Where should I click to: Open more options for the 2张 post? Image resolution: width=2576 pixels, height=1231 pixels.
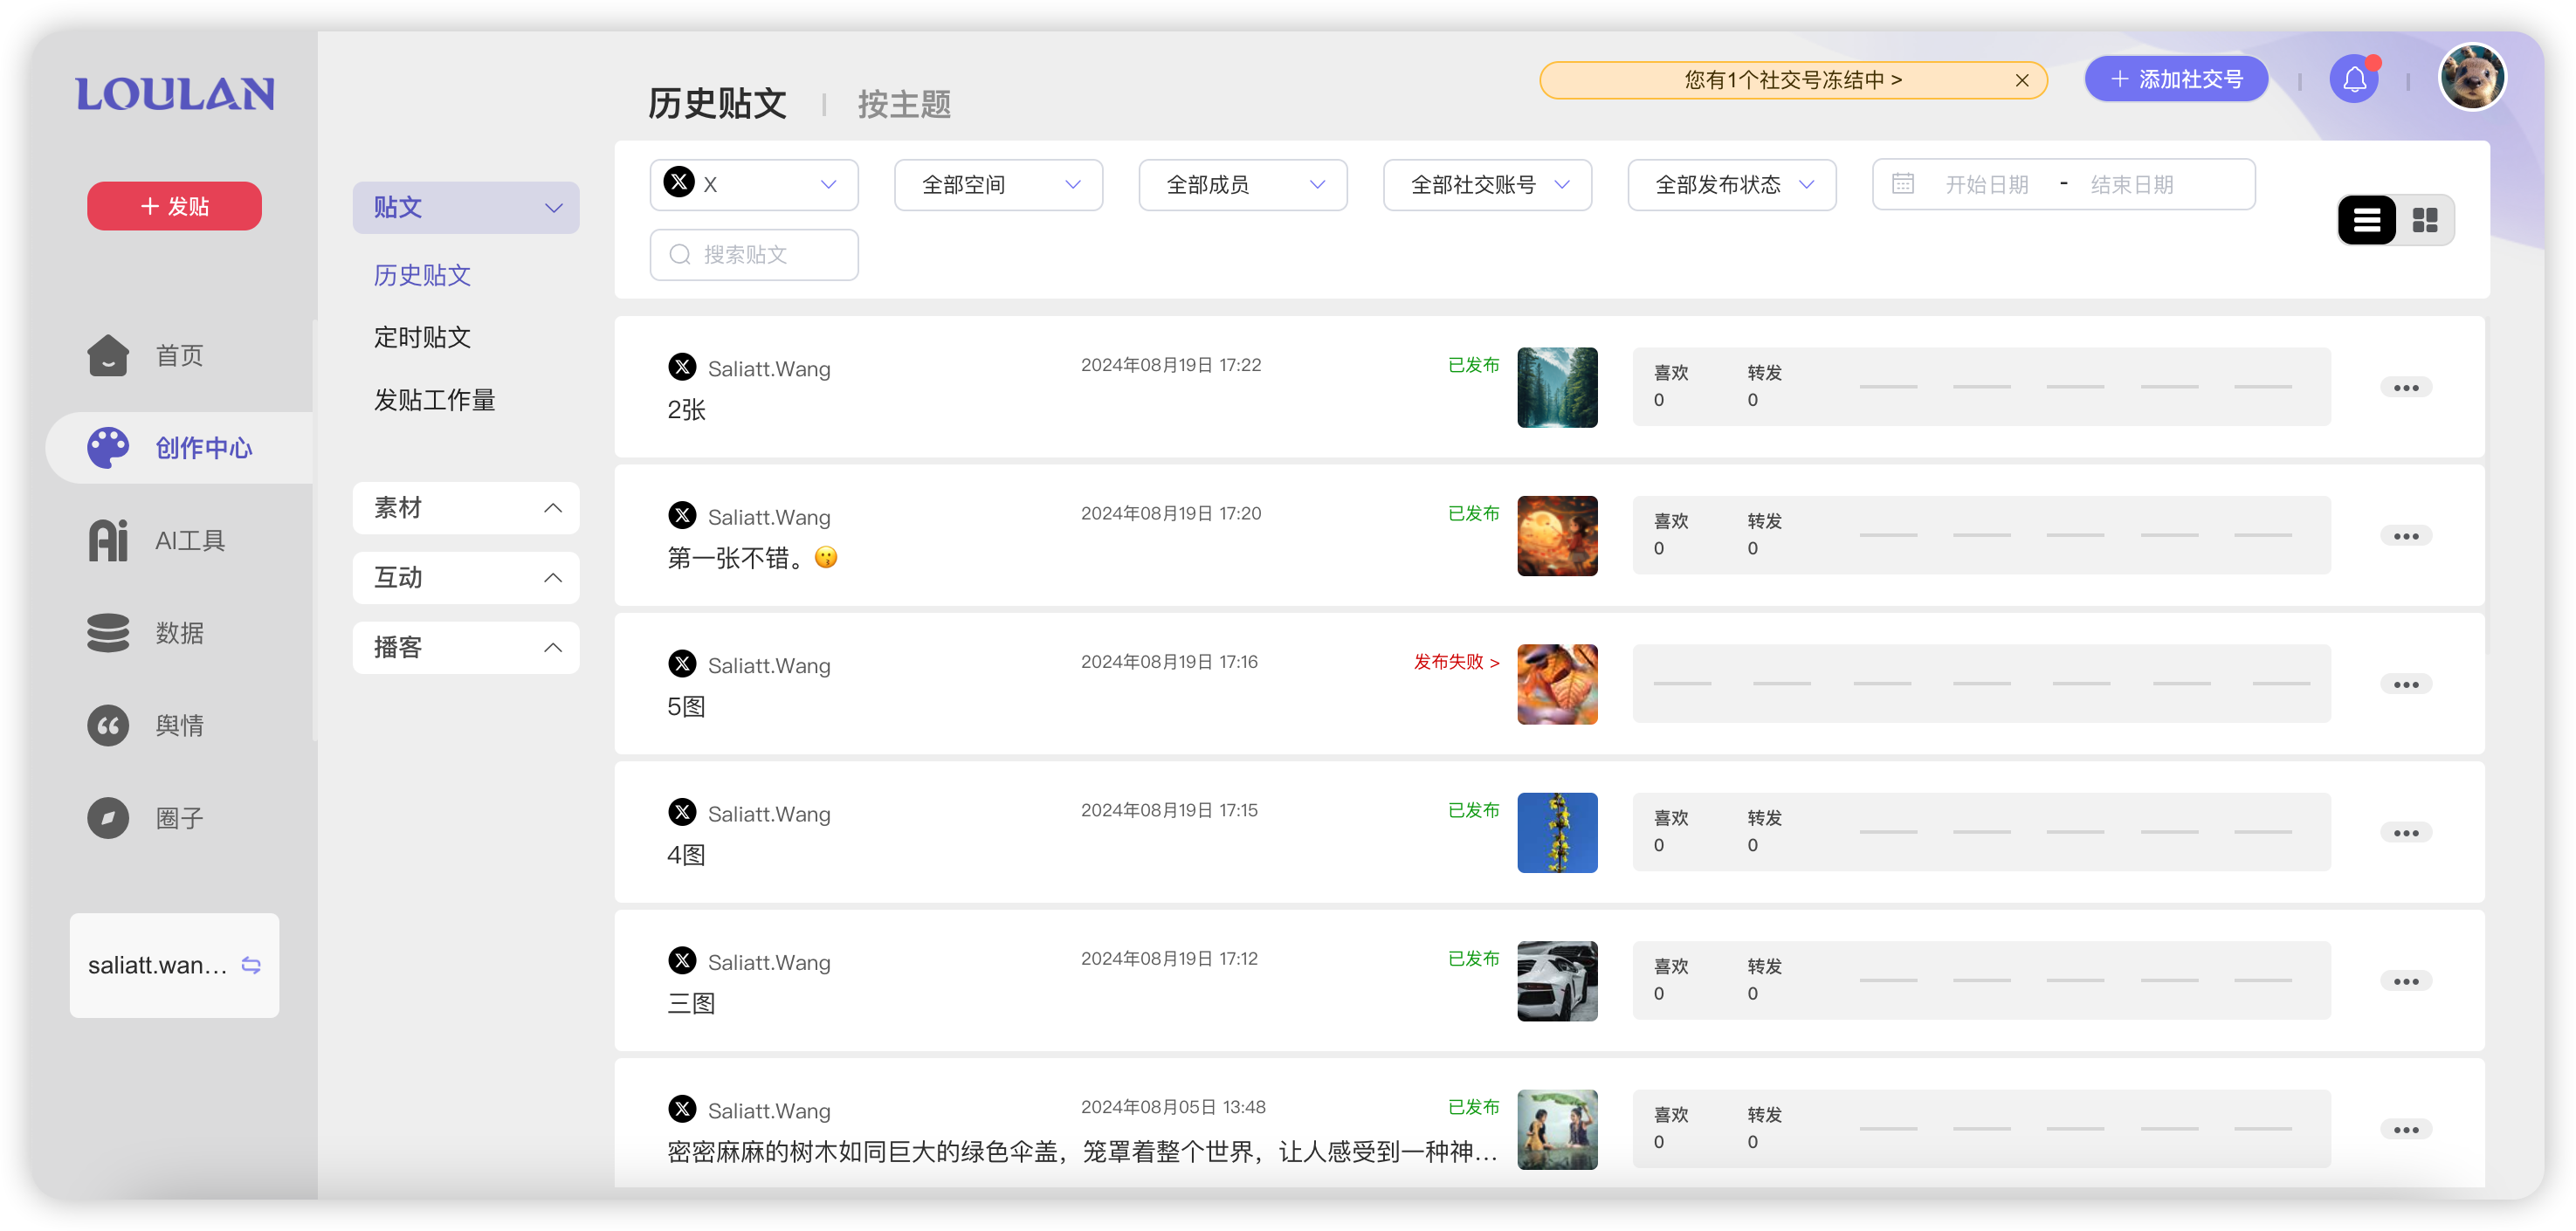(x=2406, y=388)
